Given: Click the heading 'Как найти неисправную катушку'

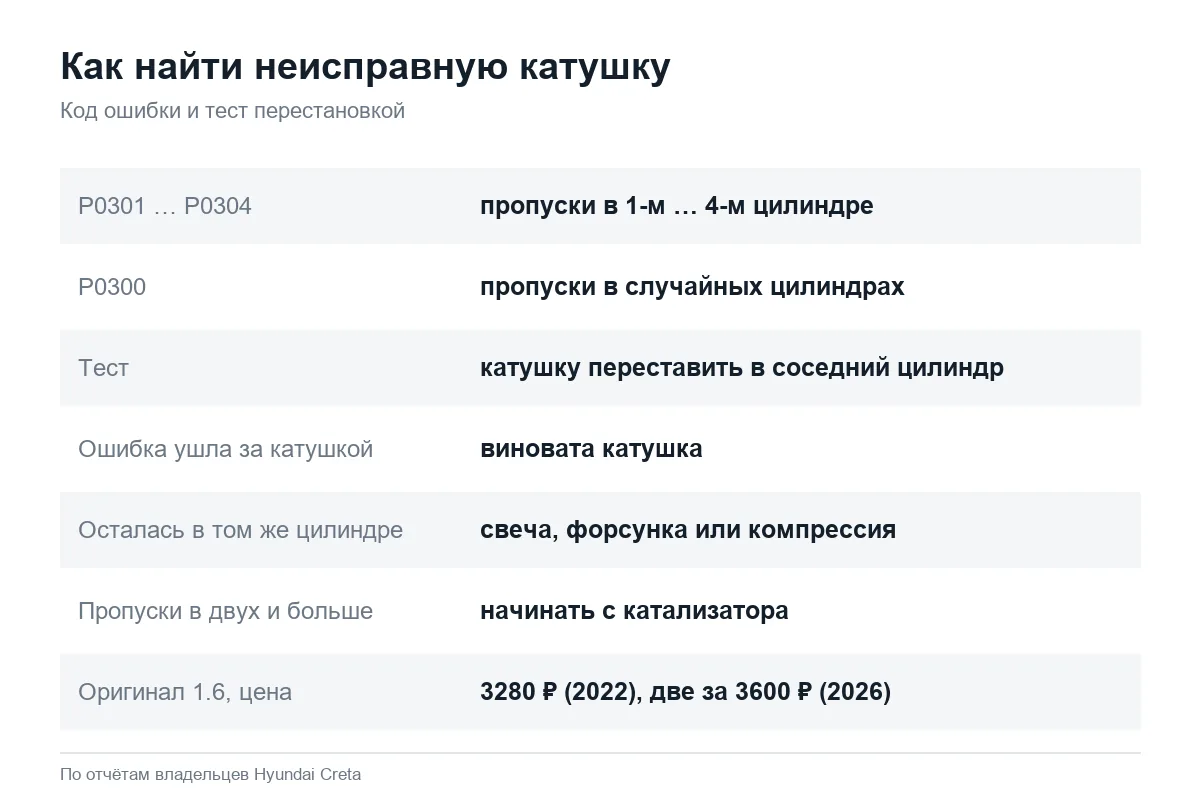Looking at the screenshot, I should click(365, 67).
